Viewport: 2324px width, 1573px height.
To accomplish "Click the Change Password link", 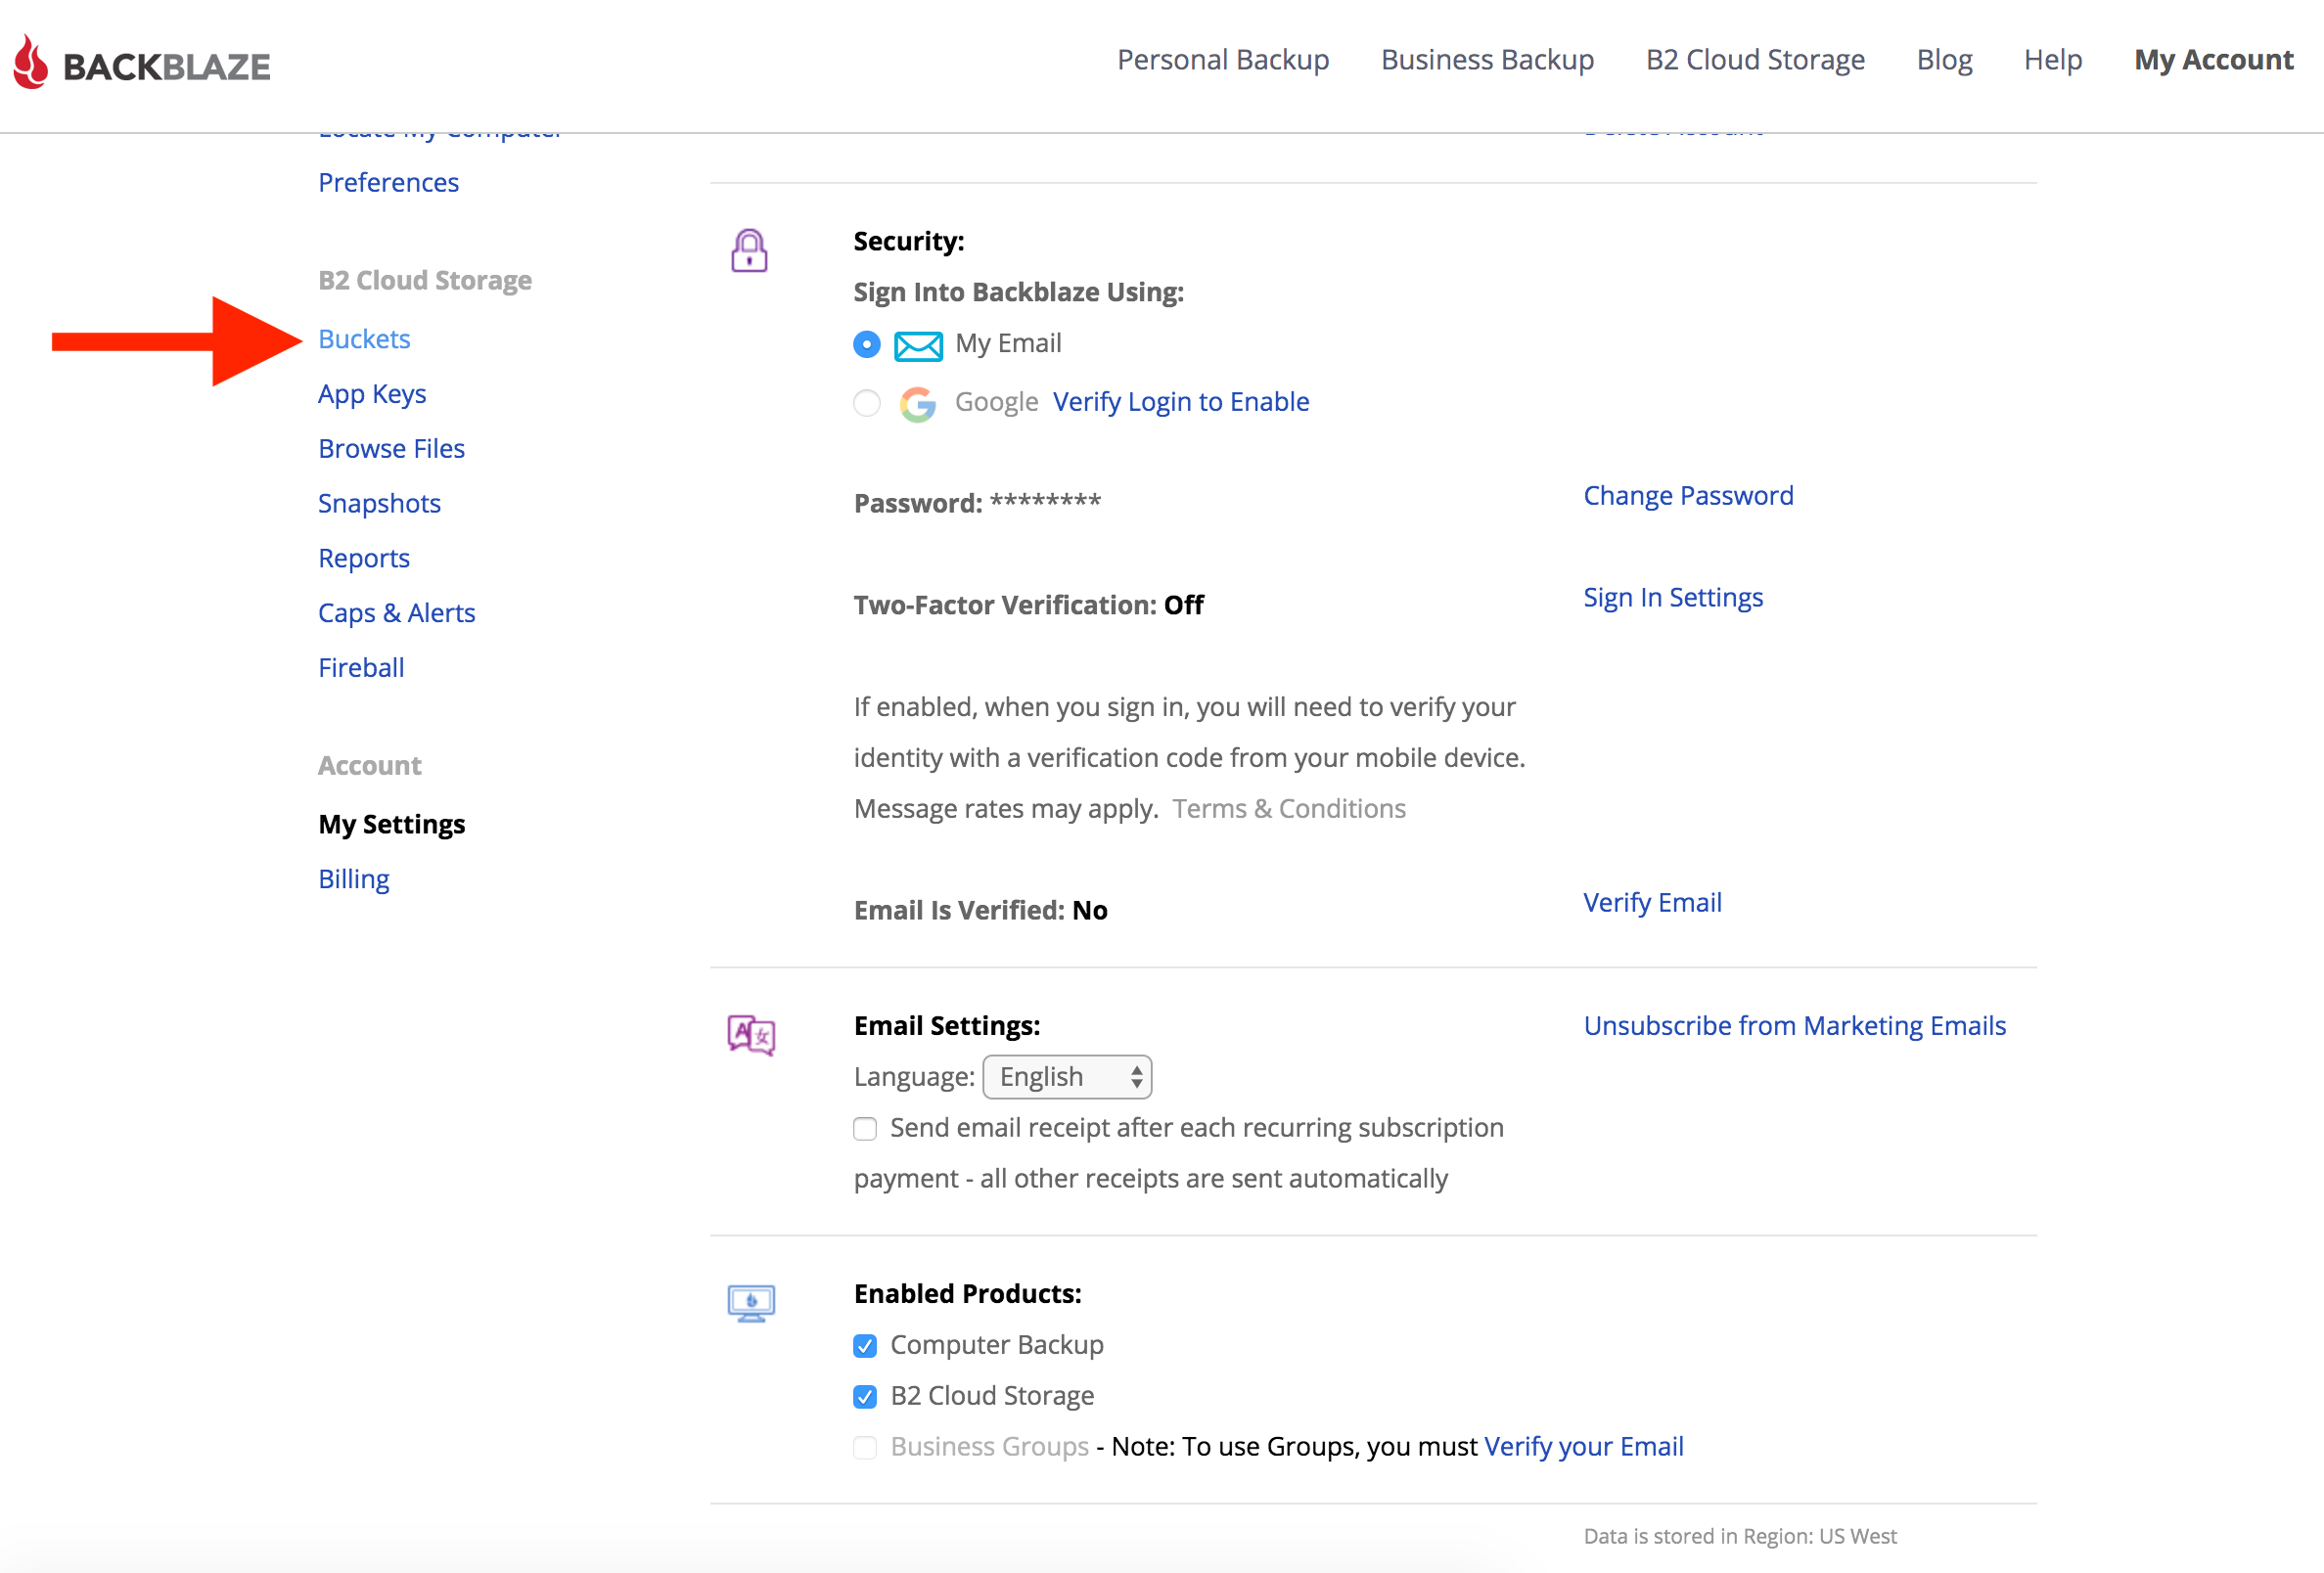I will point(1688,495).
